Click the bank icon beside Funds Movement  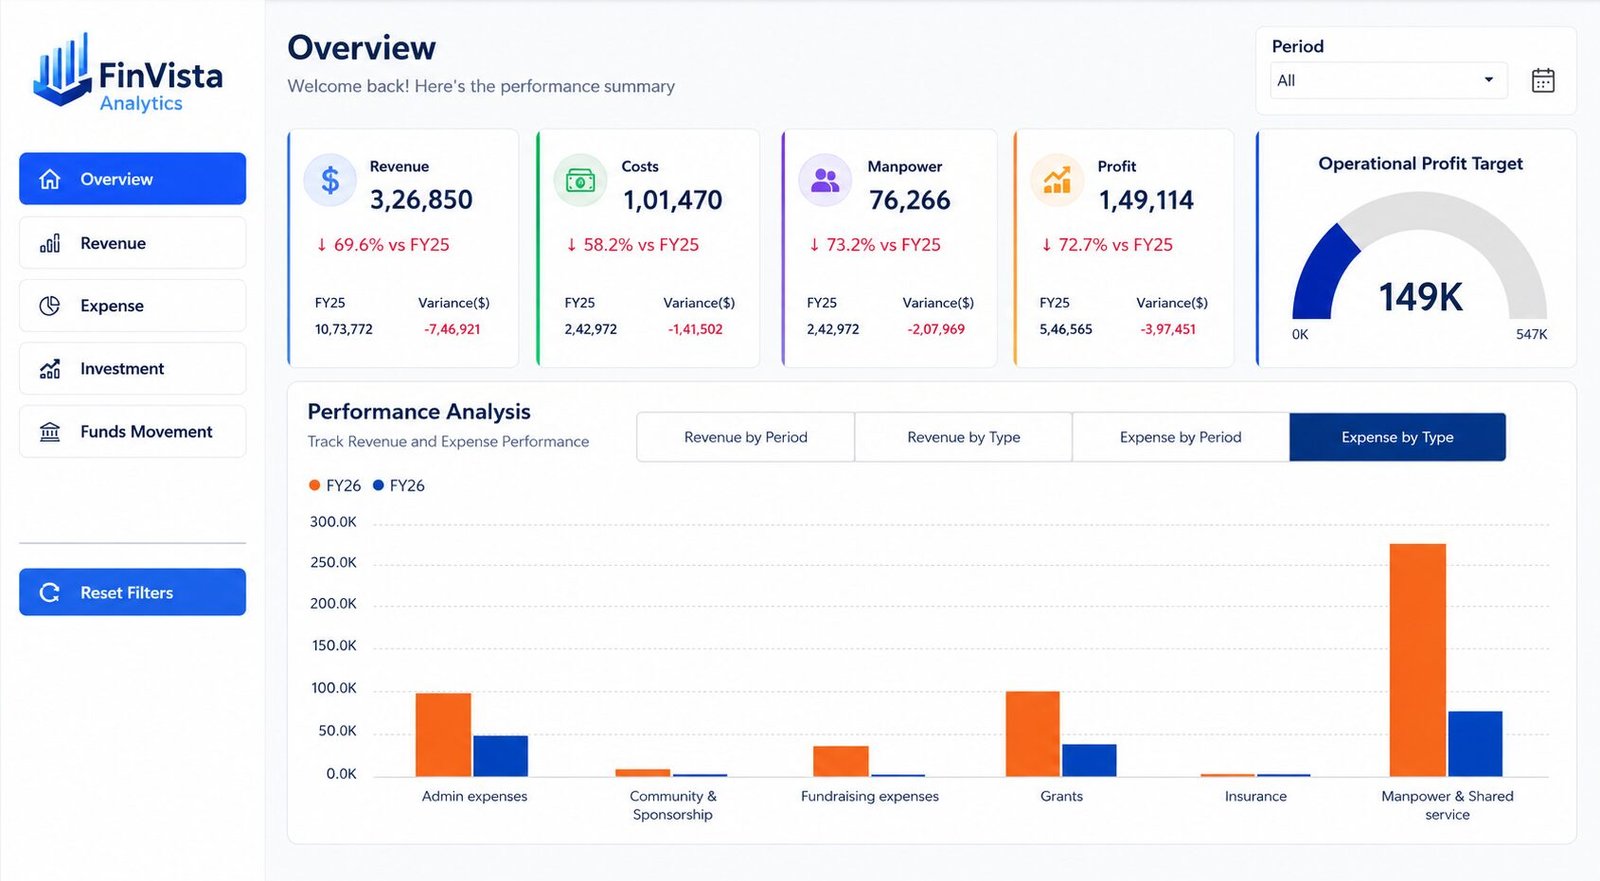(x=50, y=432)
